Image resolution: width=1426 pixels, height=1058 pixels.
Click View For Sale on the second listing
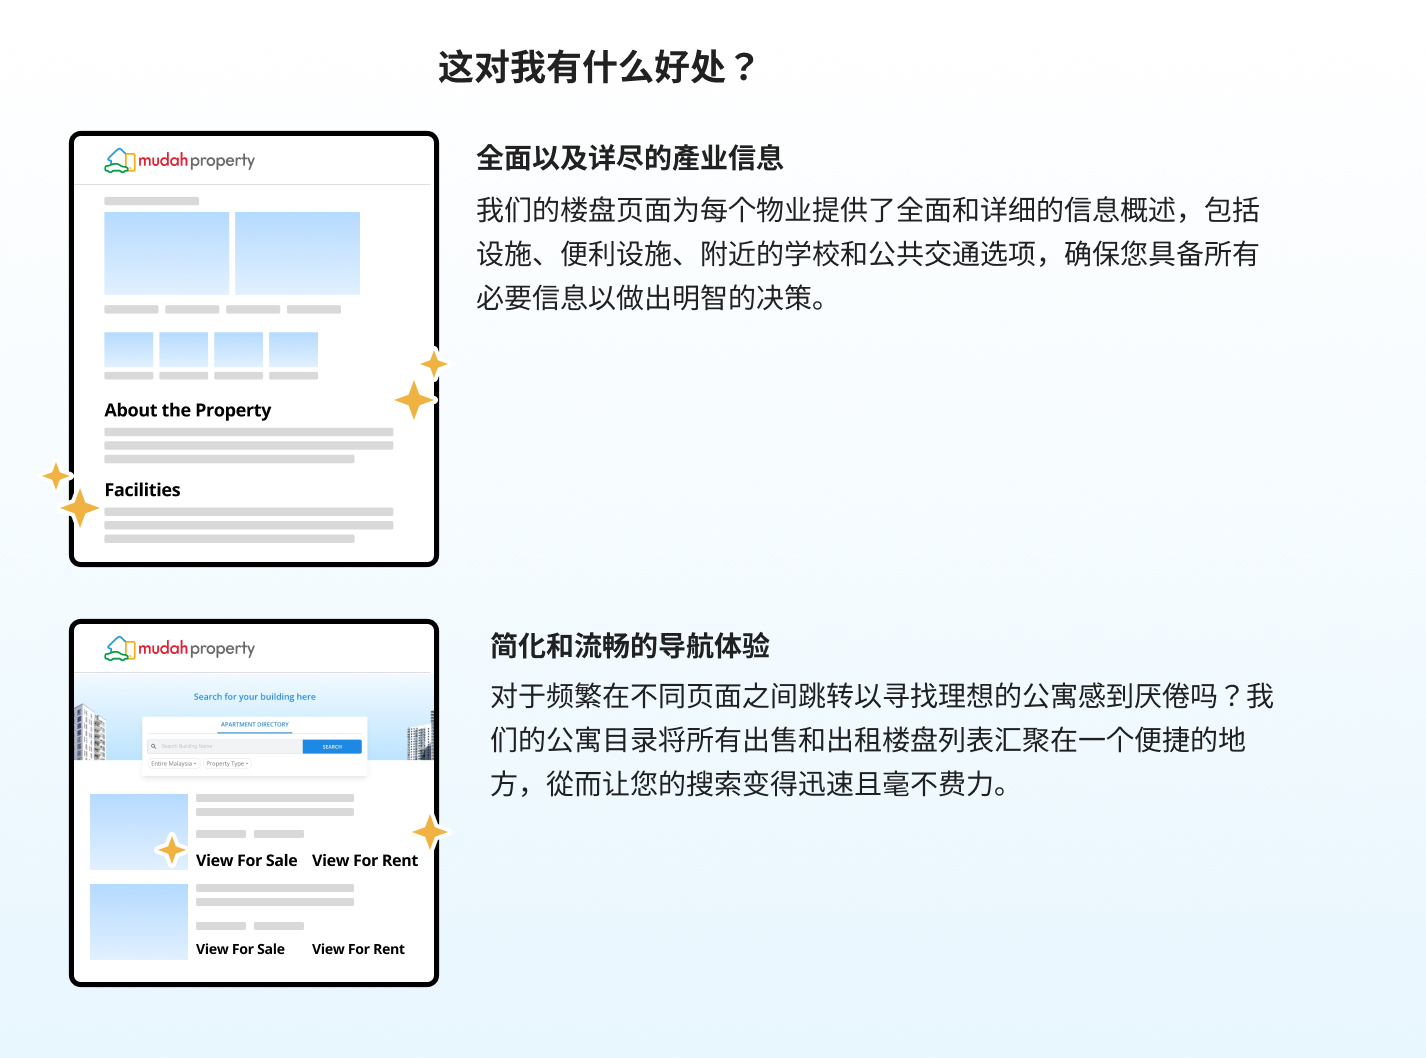click(x=240, y=949)
